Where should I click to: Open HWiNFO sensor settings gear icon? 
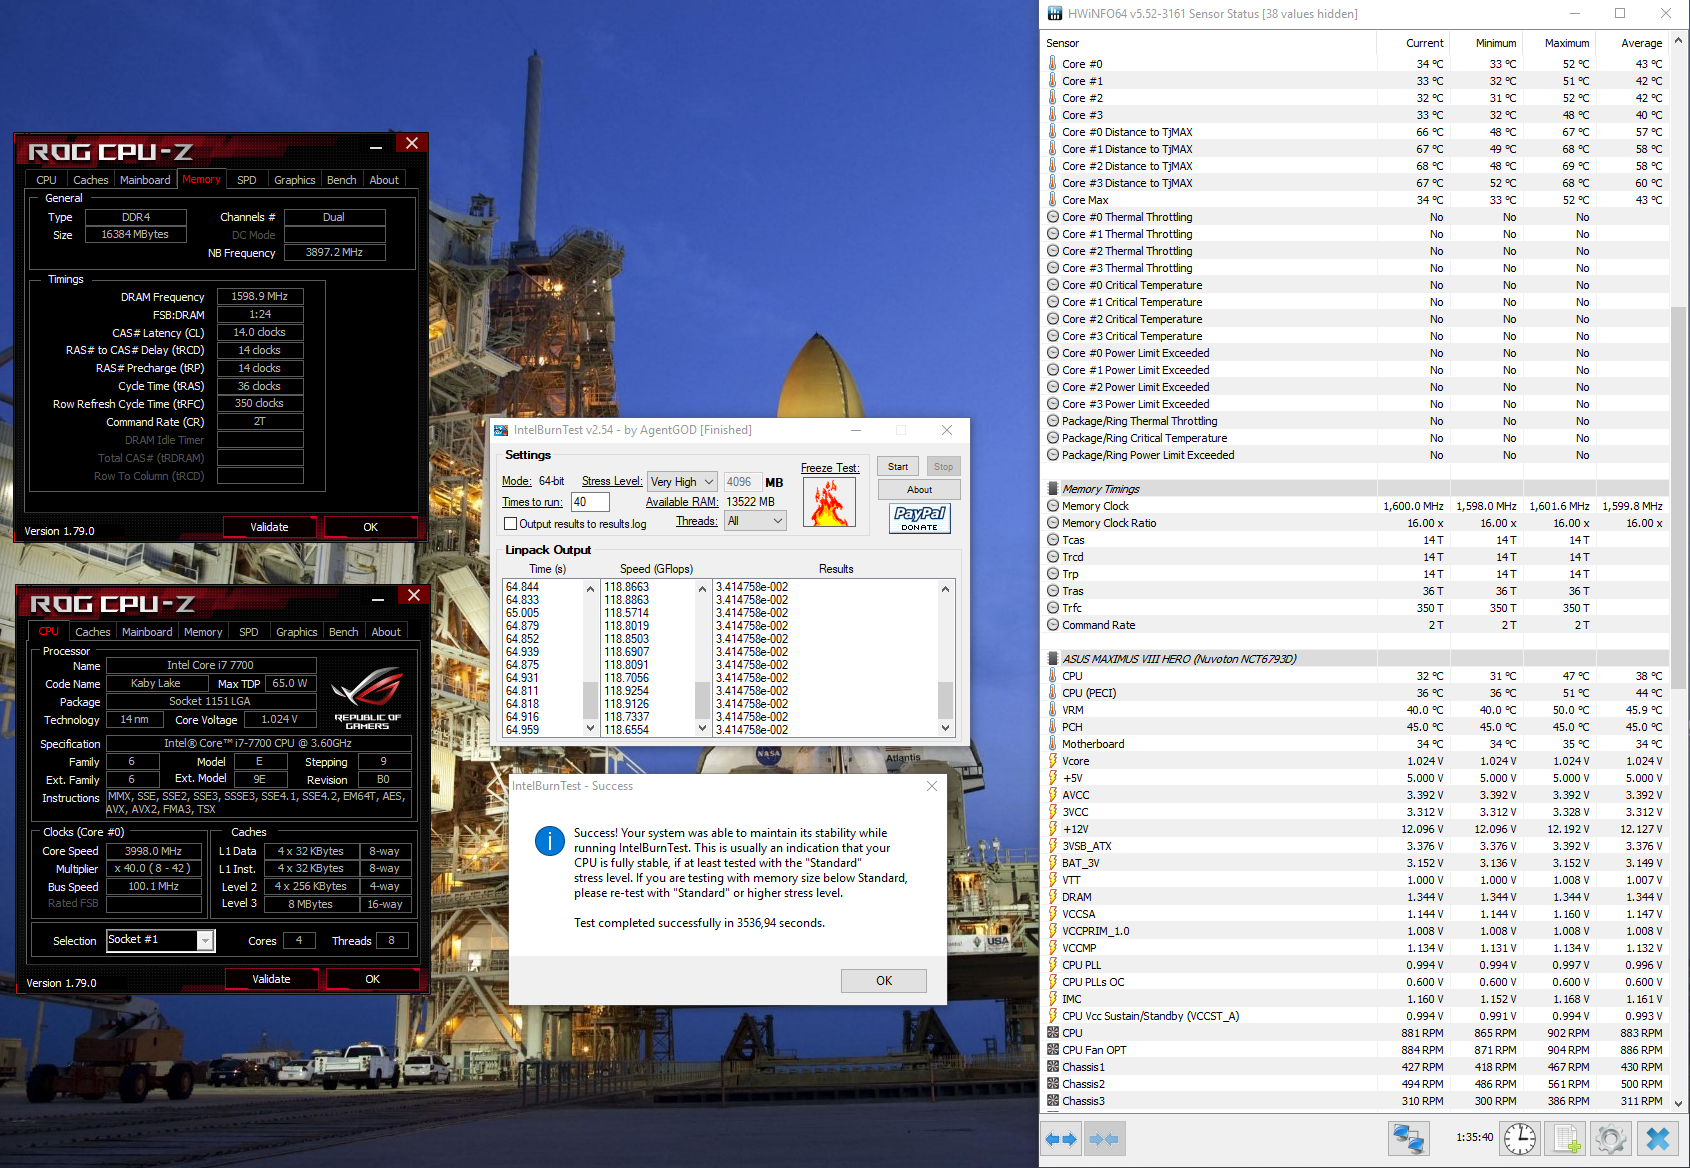(x=1610, y=1139)
